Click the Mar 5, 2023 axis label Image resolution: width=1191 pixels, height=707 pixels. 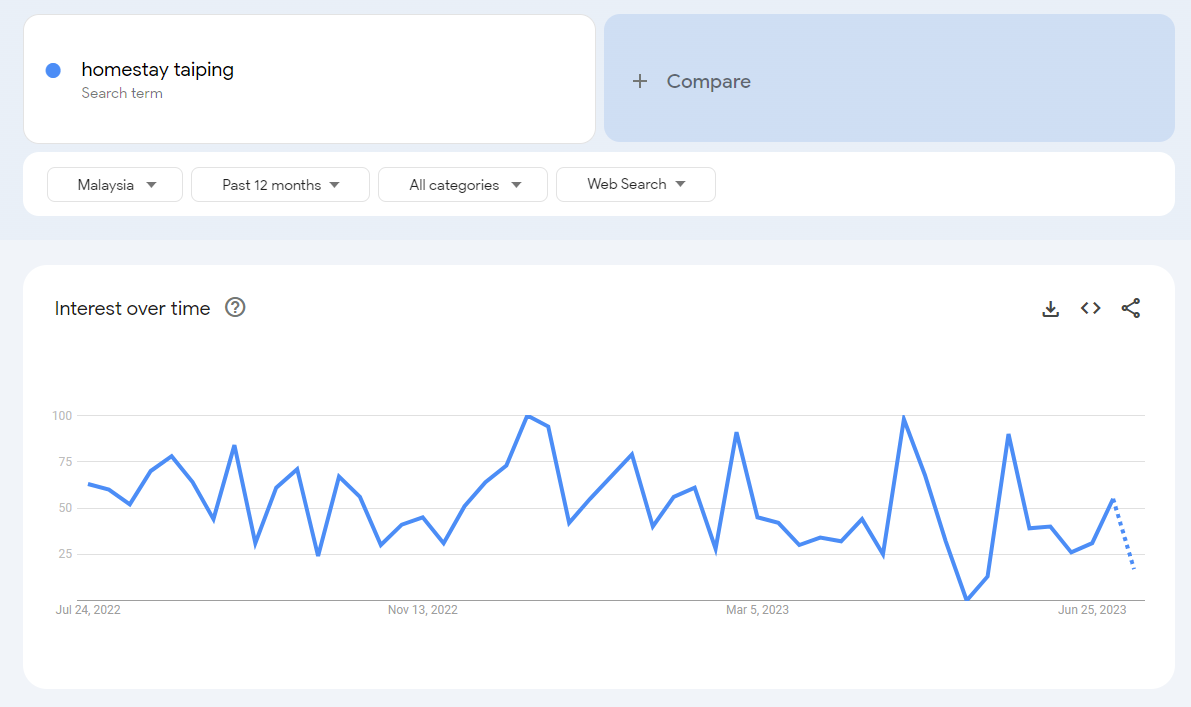pyautogui.click(x=757, y=610)
